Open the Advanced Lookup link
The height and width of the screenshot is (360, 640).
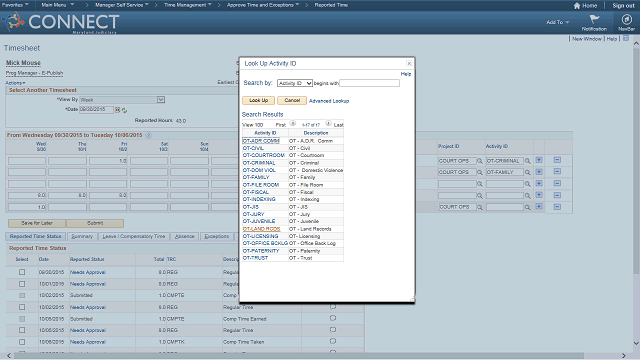click(329, 101)
